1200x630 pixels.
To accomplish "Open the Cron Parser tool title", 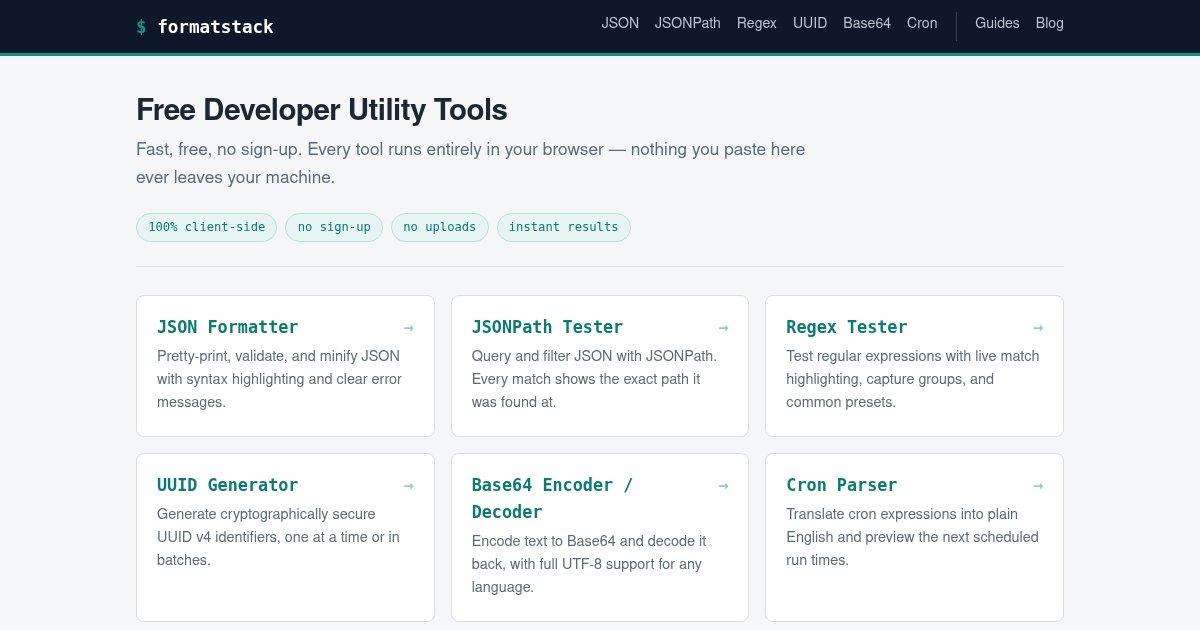I will [842, 485].
